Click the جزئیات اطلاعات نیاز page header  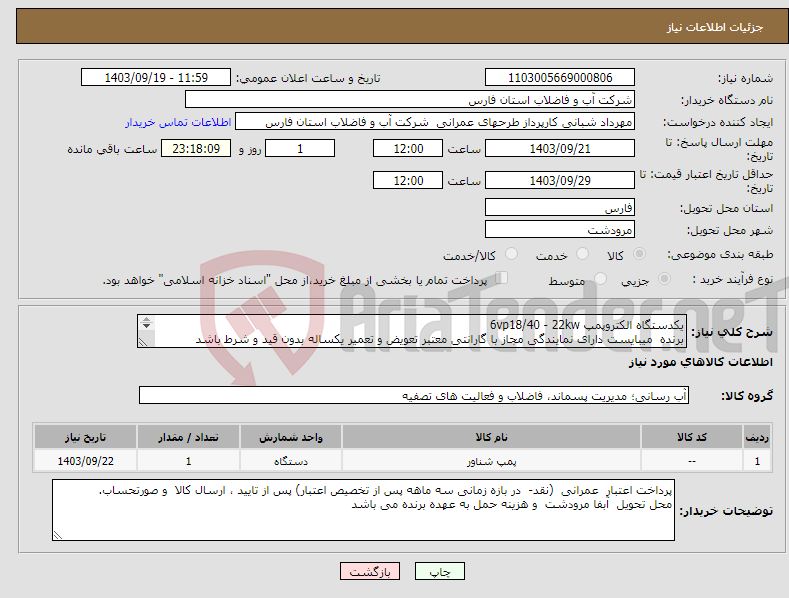(x=715, y=27)
